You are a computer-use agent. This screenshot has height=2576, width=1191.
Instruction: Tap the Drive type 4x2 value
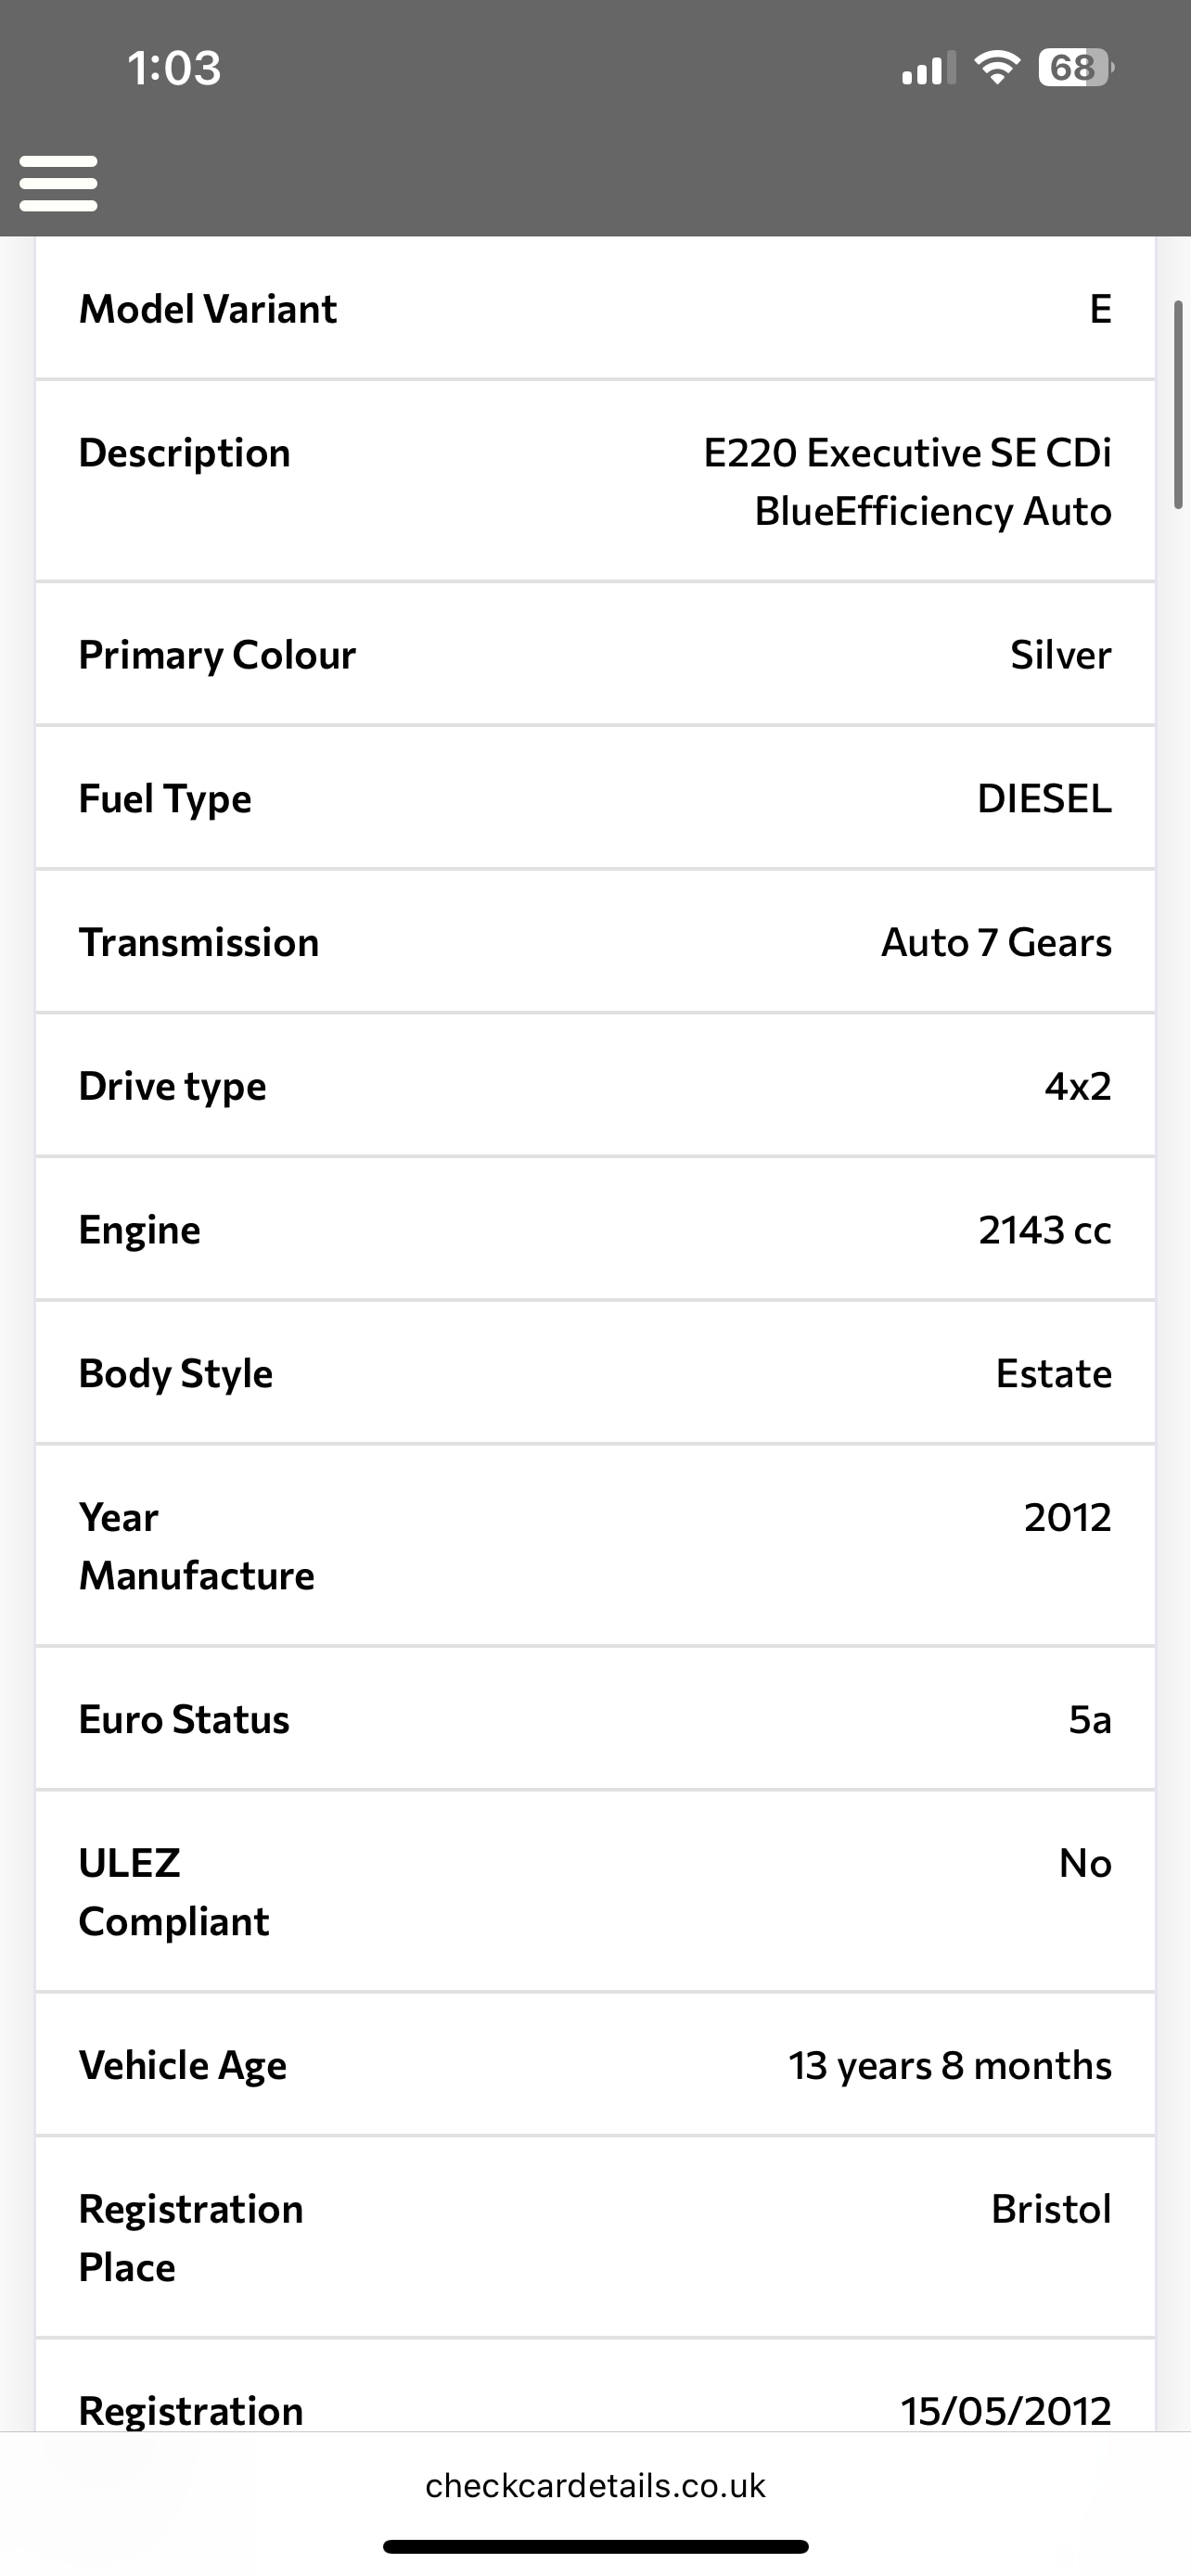pos(1077,1086)
